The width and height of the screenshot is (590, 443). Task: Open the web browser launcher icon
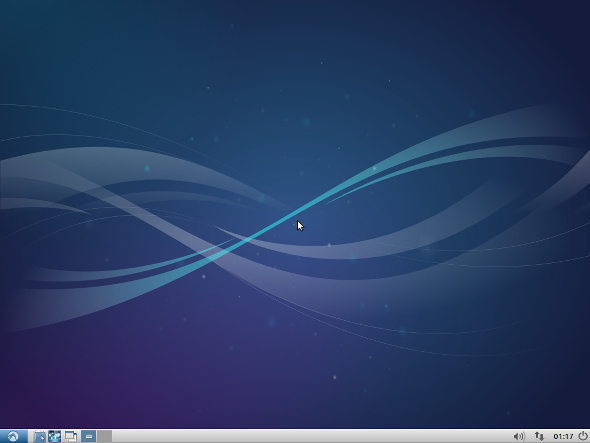coord(55,436)
